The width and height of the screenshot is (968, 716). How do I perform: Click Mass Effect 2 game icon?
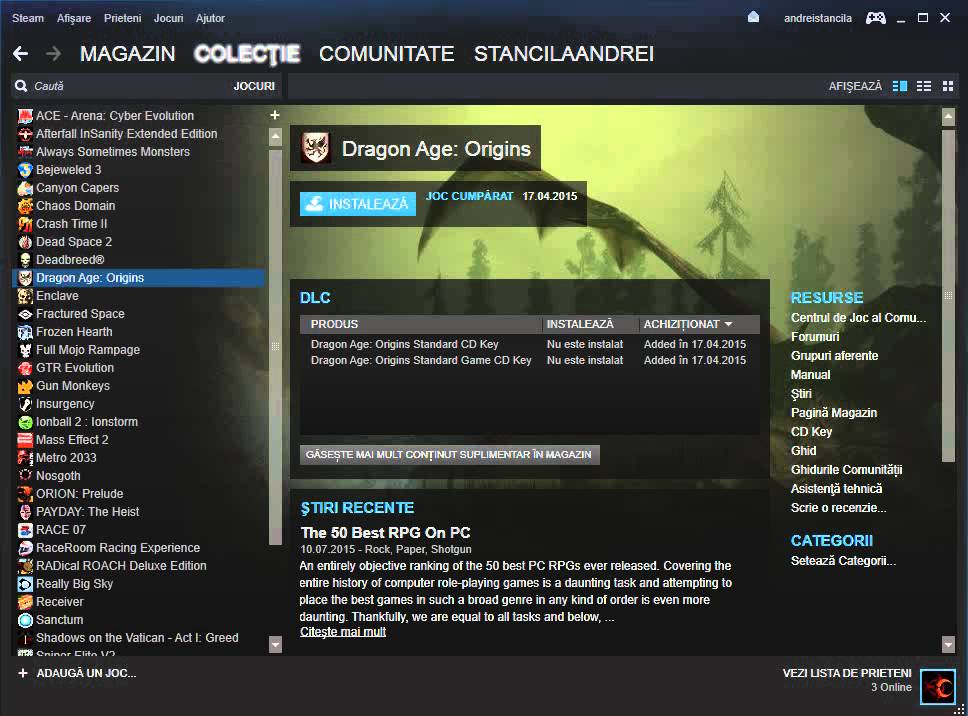(x=25, y=440)
